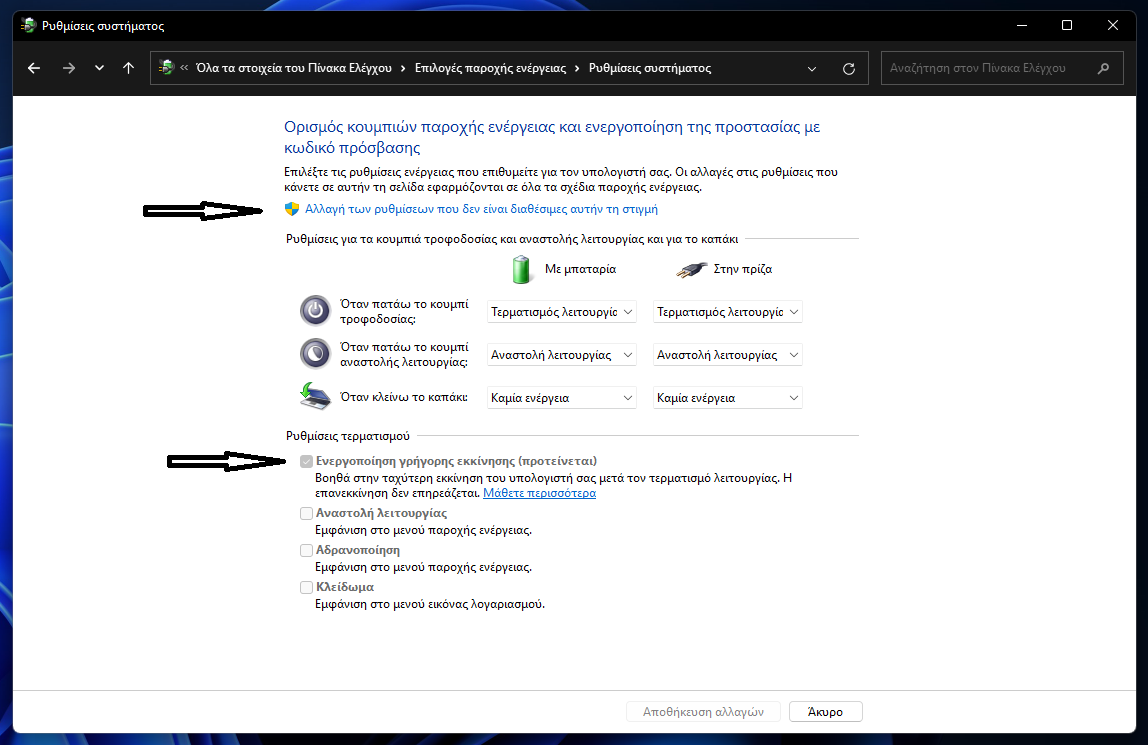The width and height of the screenshot is (1148, 745).
Task: Open the recent locations chevron
Action: 98,68
